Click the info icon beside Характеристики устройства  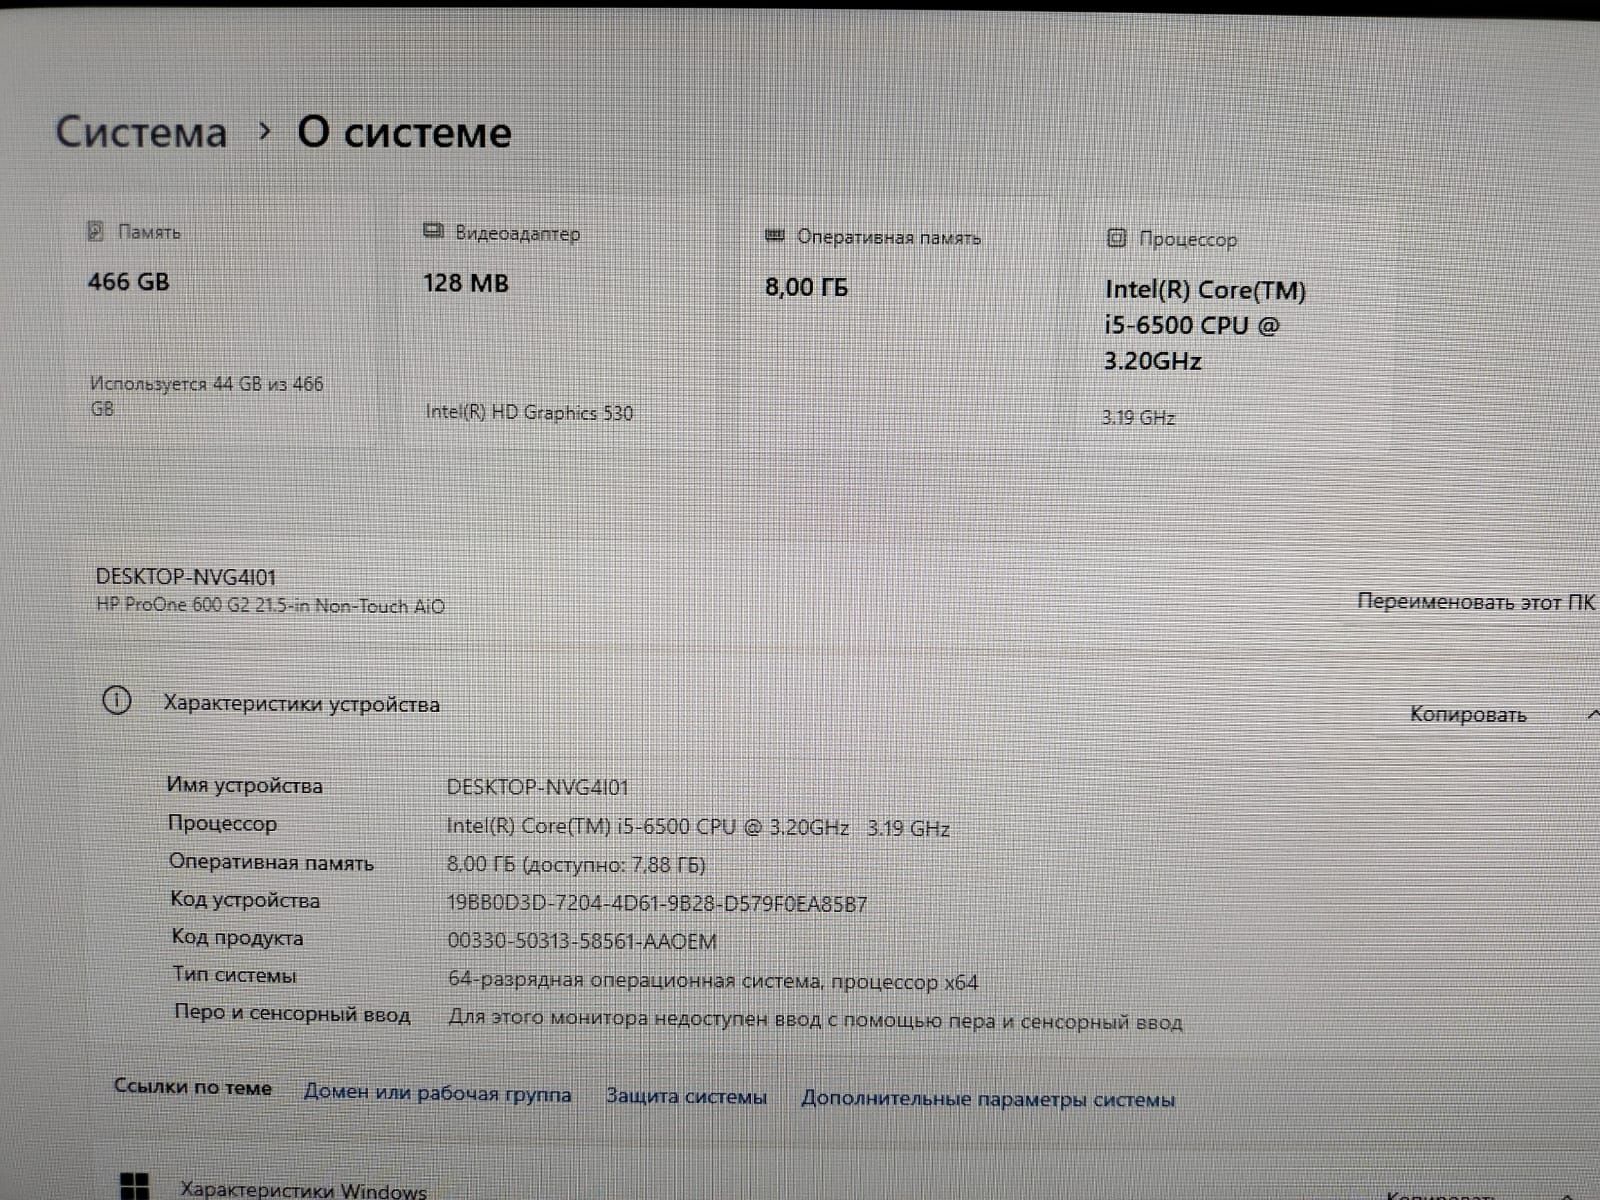[x=117, y=701]
